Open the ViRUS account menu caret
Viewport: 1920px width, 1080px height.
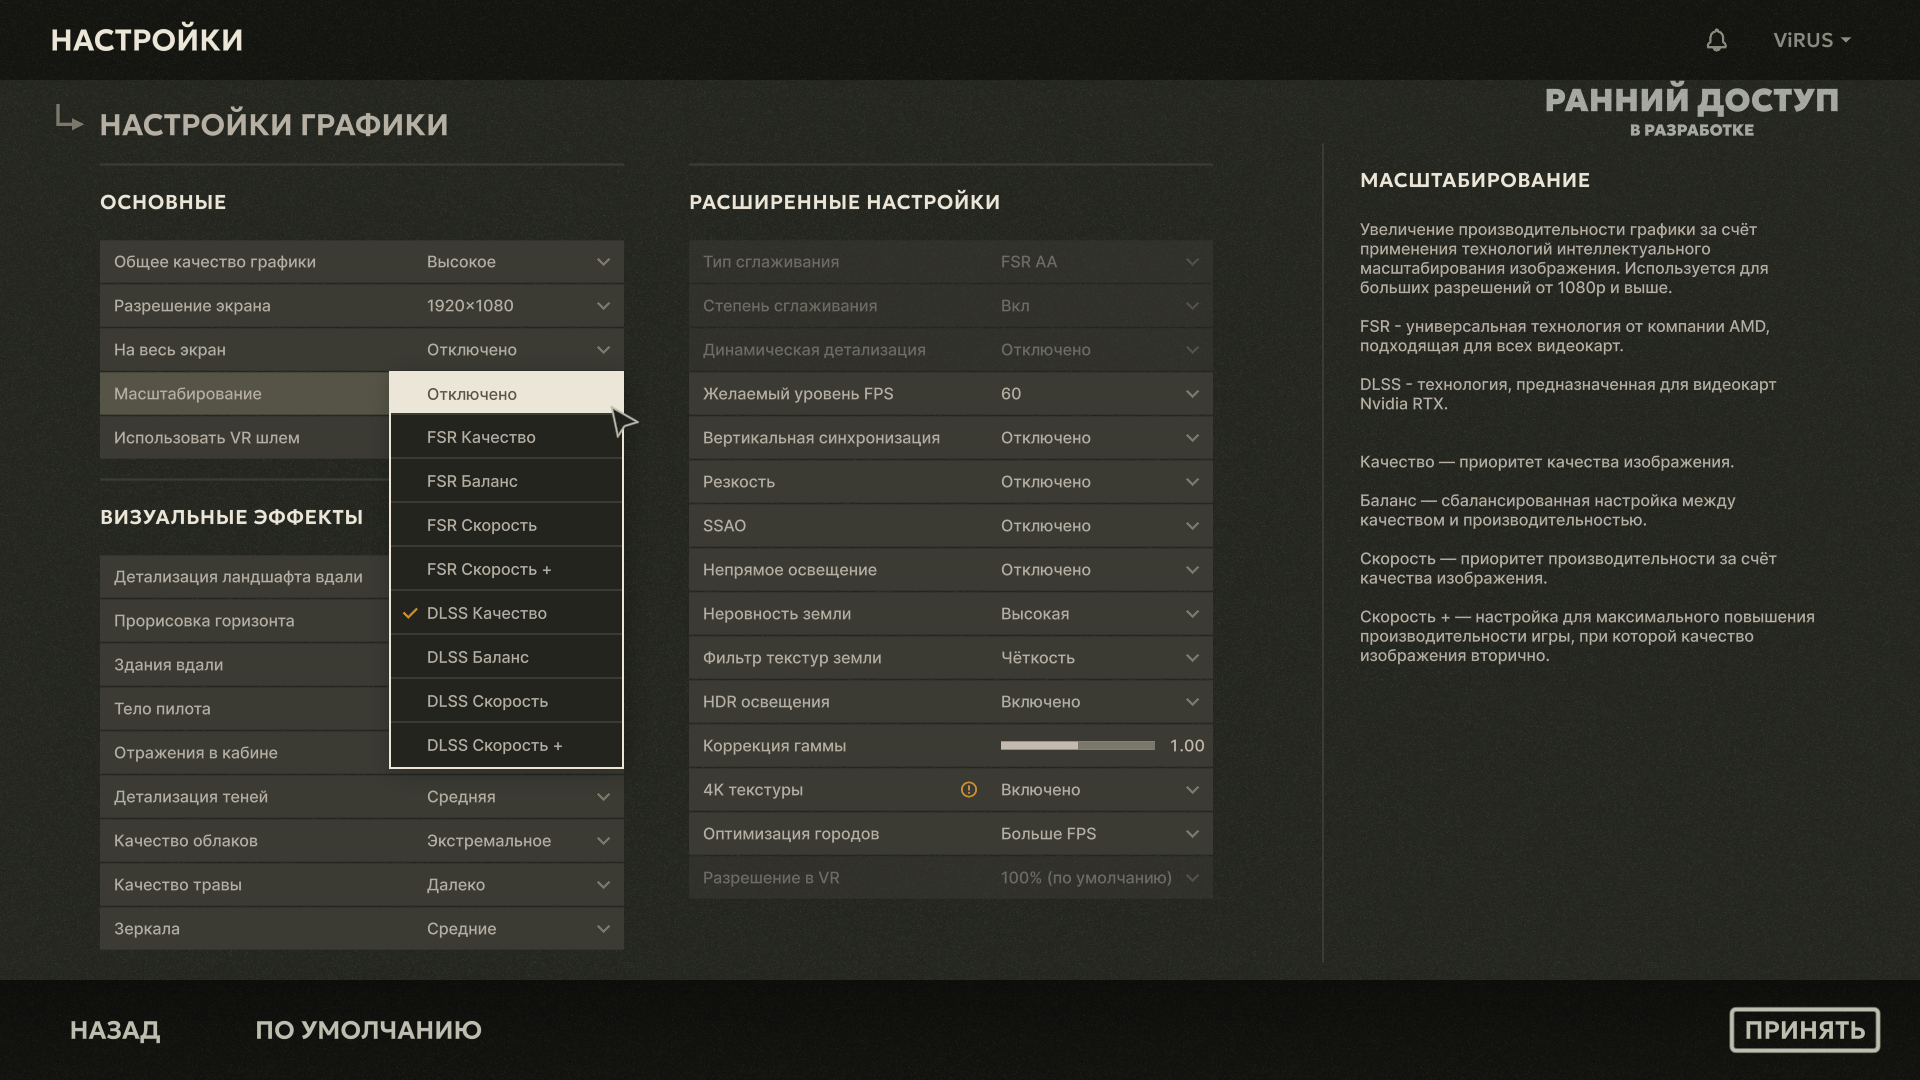coord(1846,40)
